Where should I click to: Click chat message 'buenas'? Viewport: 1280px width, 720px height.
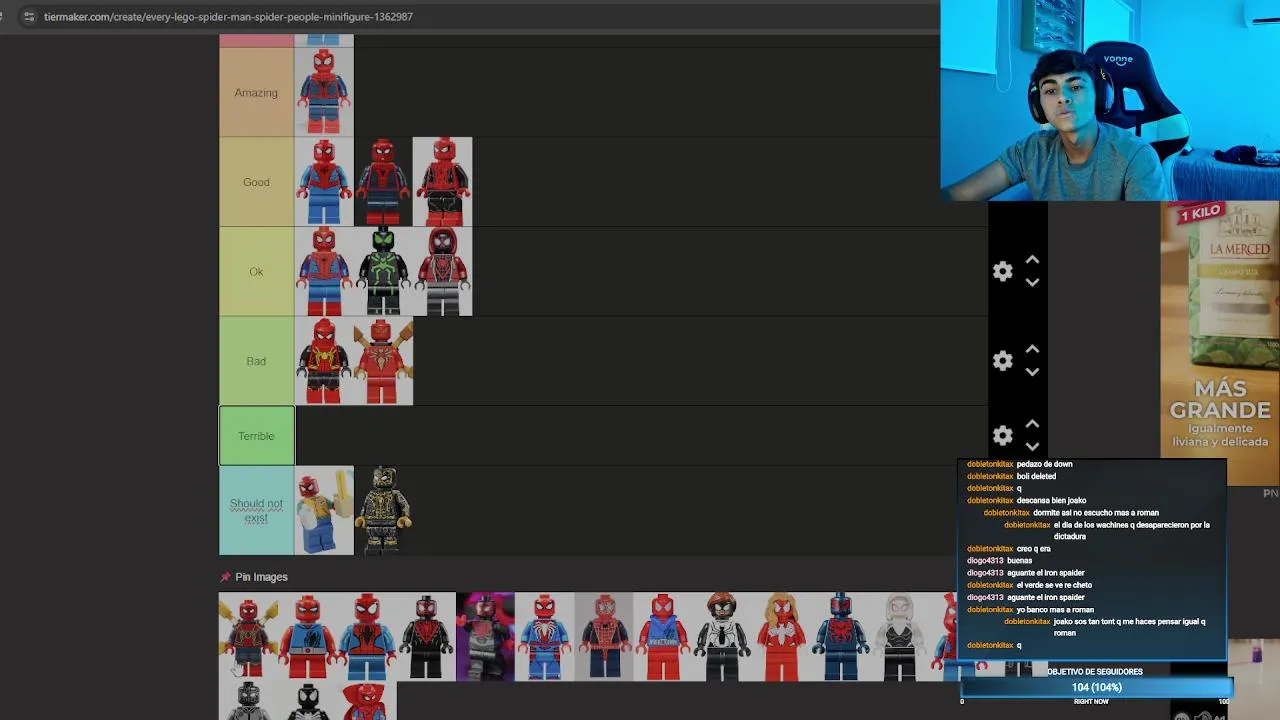click(1019, 561)
